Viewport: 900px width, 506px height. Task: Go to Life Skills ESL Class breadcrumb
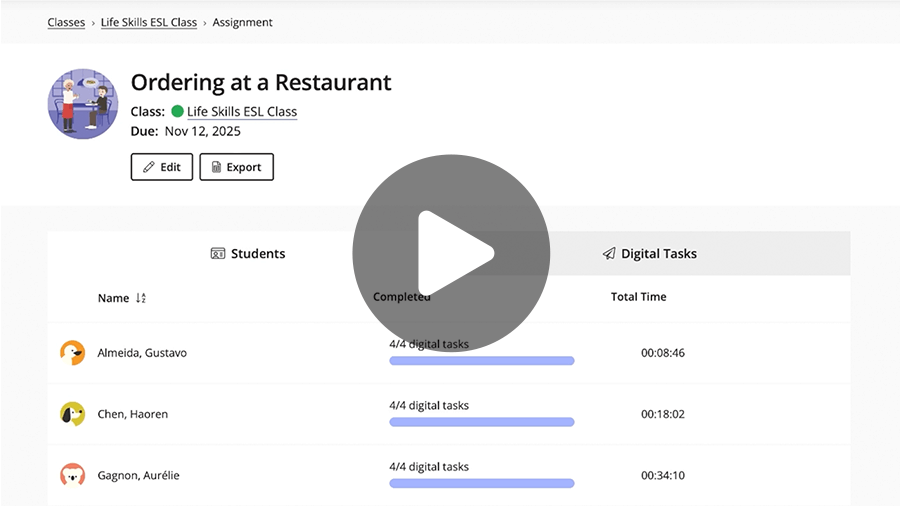click(149, 22)
